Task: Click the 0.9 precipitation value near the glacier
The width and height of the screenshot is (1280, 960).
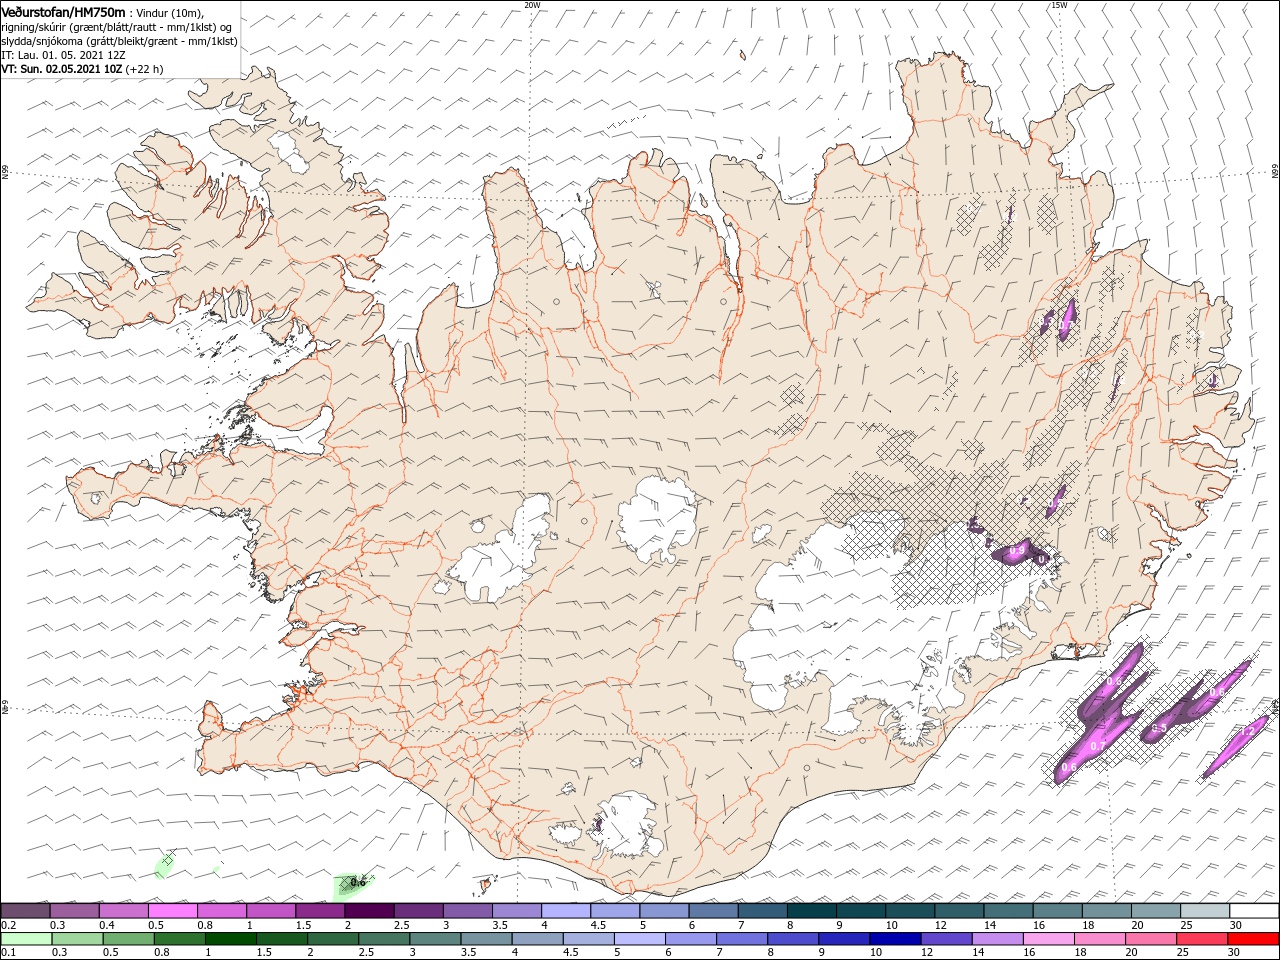Action: [1017, 550]
